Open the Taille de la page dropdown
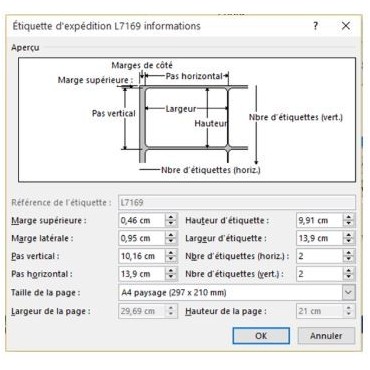The height and width of the screenshot is (370, 370). pos(348,293)
